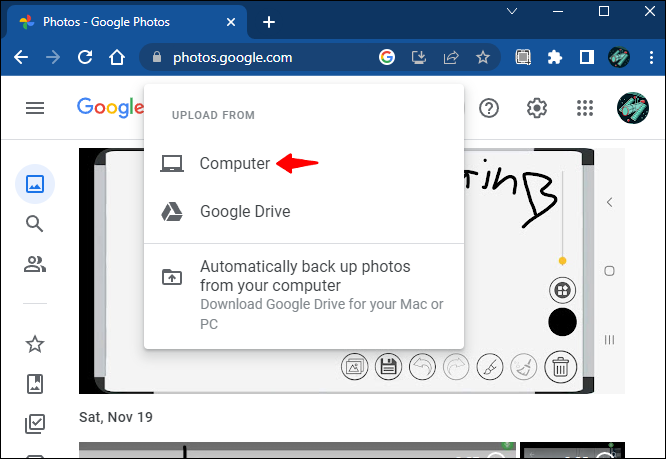Open Automatically back up photos from your computer
666x459 pixels.
click(x=304, y=295)
